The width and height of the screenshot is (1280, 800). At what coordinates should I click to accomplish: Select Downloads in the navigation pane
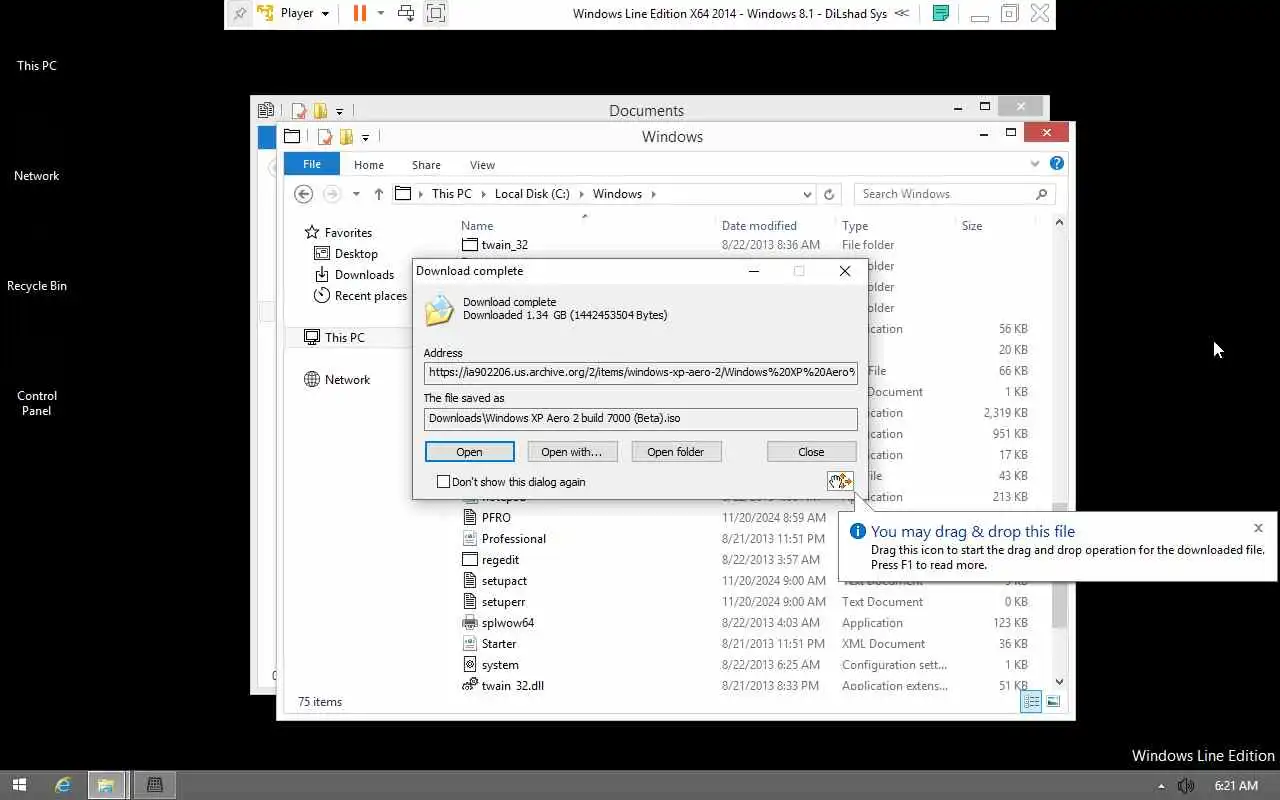pyautogui.click(x=354, y=275)
